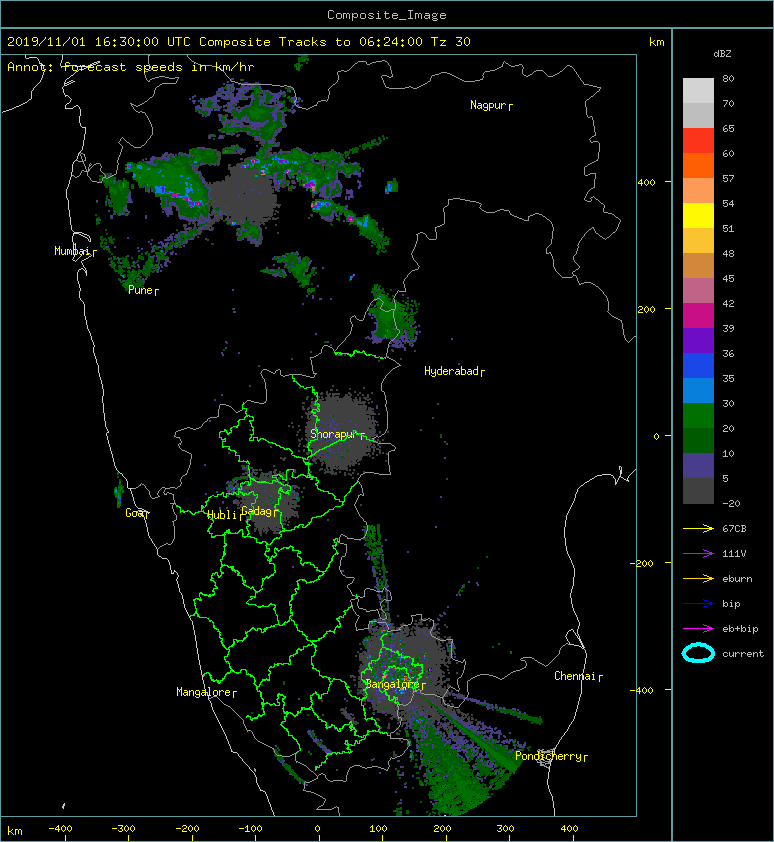Select the red swatch in dBZ scale
This screenshot has height=842, width=774.
[698, 140]
